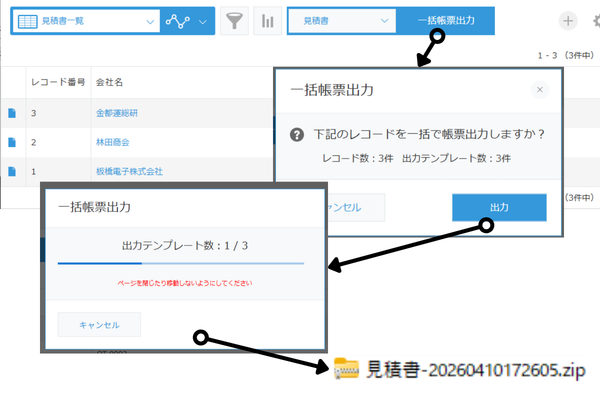The width and height of the screenshot is (600, 400).
Task: Open record 2 details via document icon
Action: click(12, 142)
